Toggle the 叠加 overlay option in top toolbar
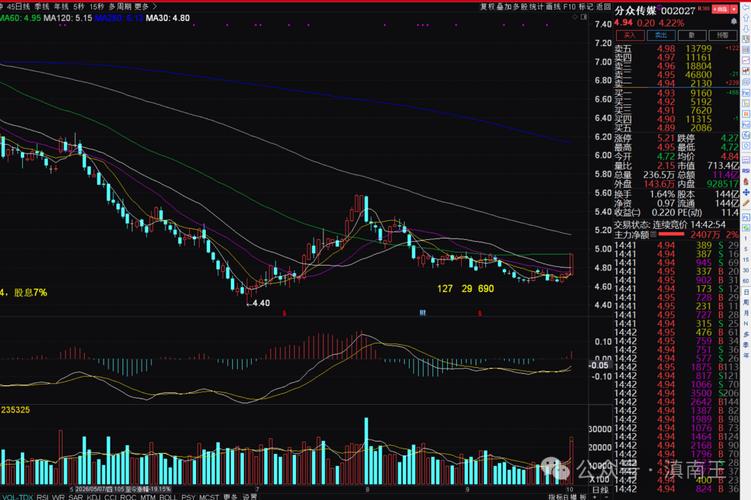Viewport: 751px width, 500px height. (504, 7)
